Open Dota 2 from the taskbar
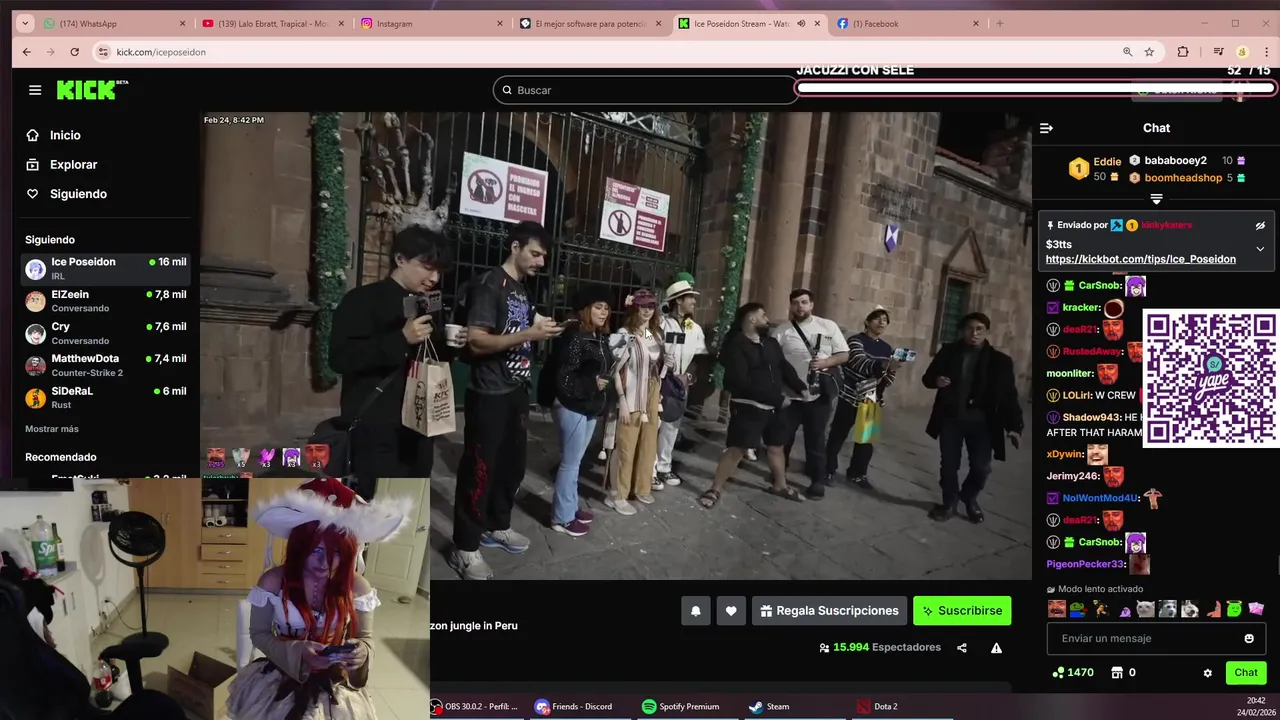 877,706
